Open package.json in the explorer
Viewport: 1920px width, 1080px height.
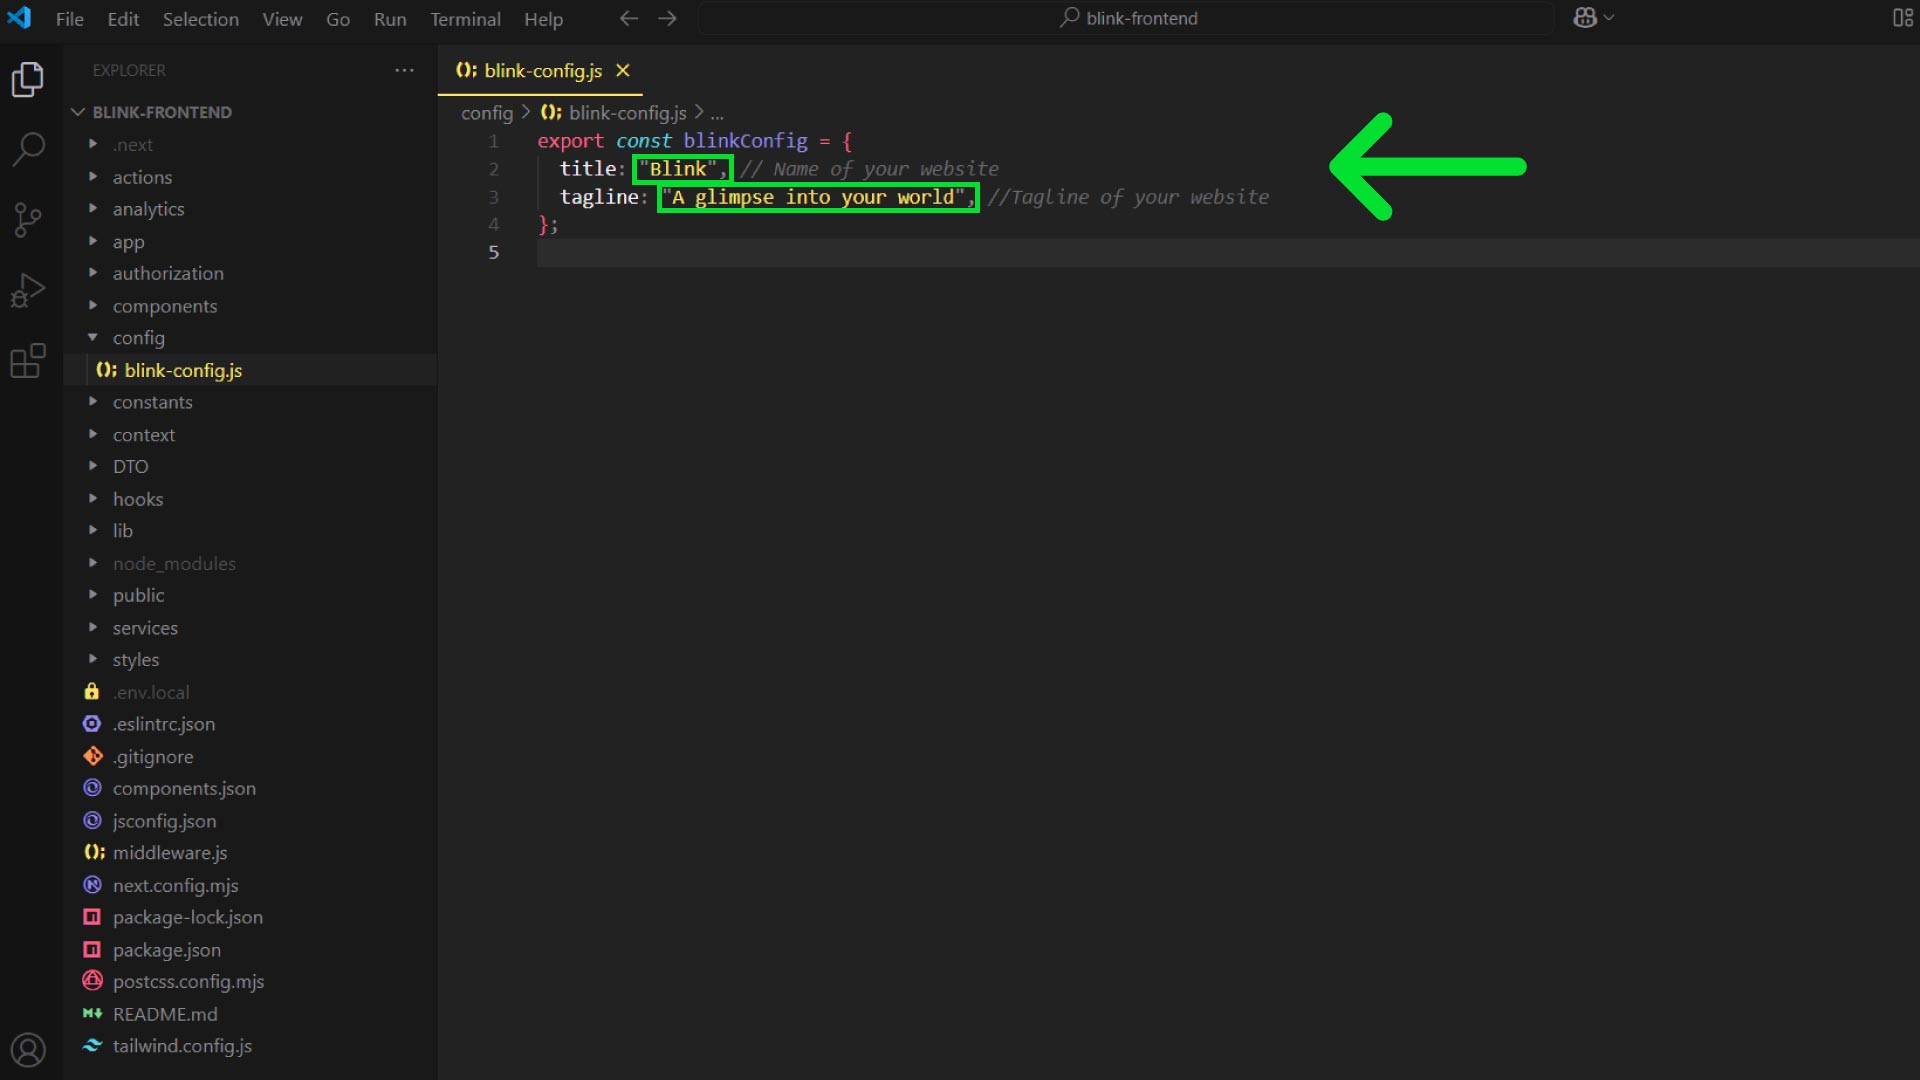point(166,950)
